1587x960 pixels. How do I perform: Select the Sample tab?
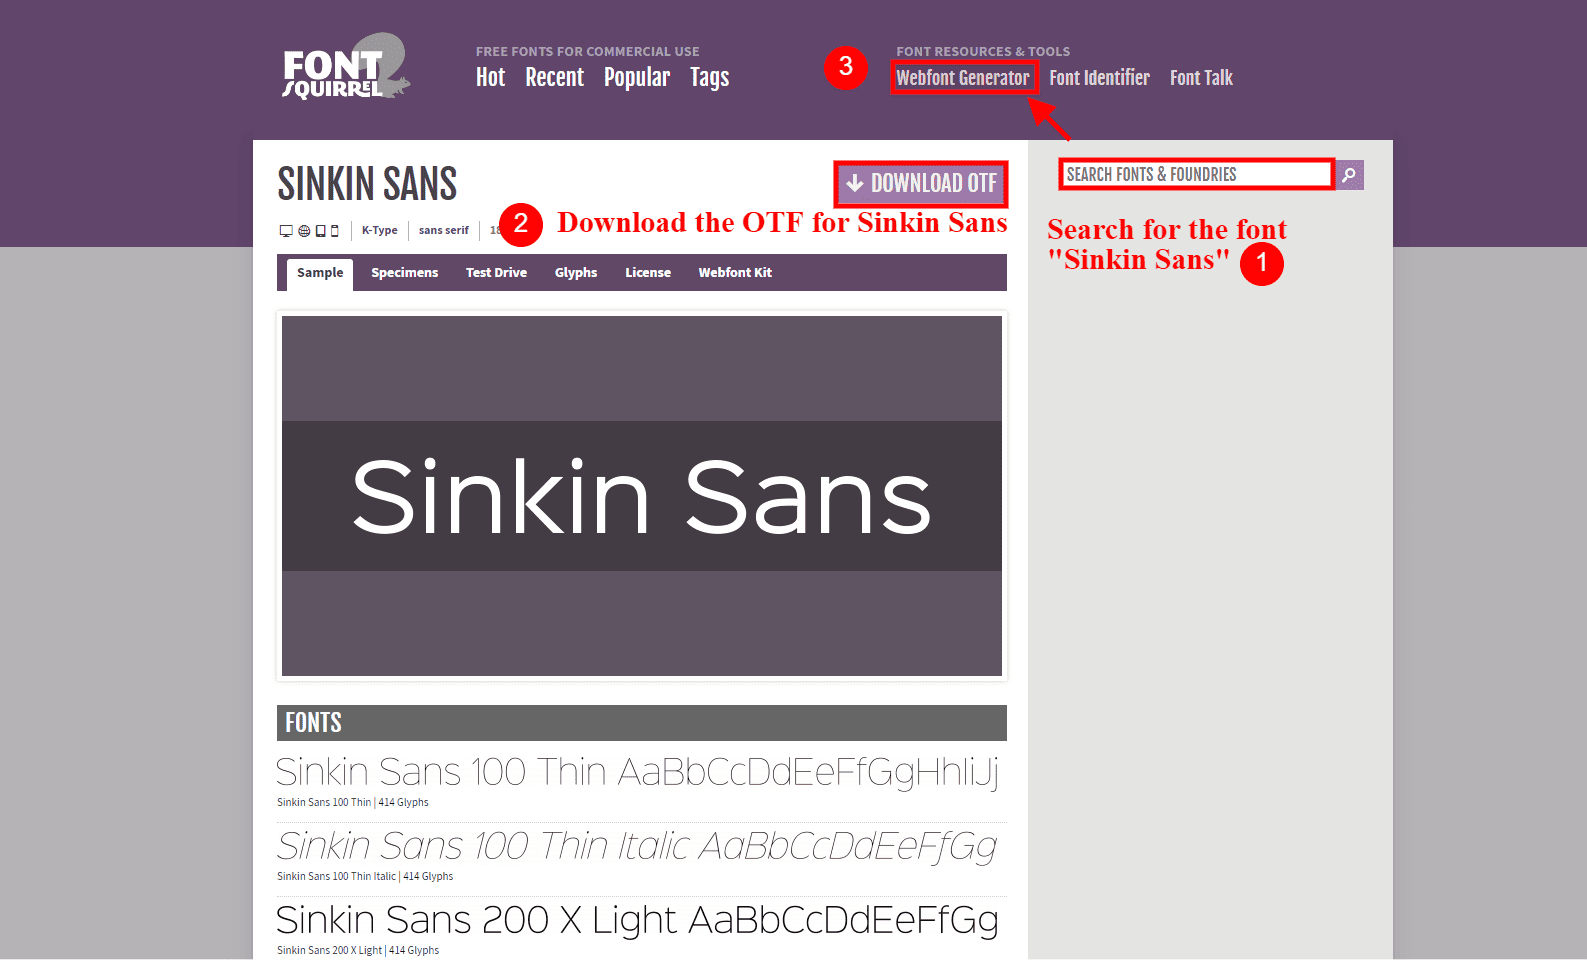pyautogui.click(x=320, y=273)
